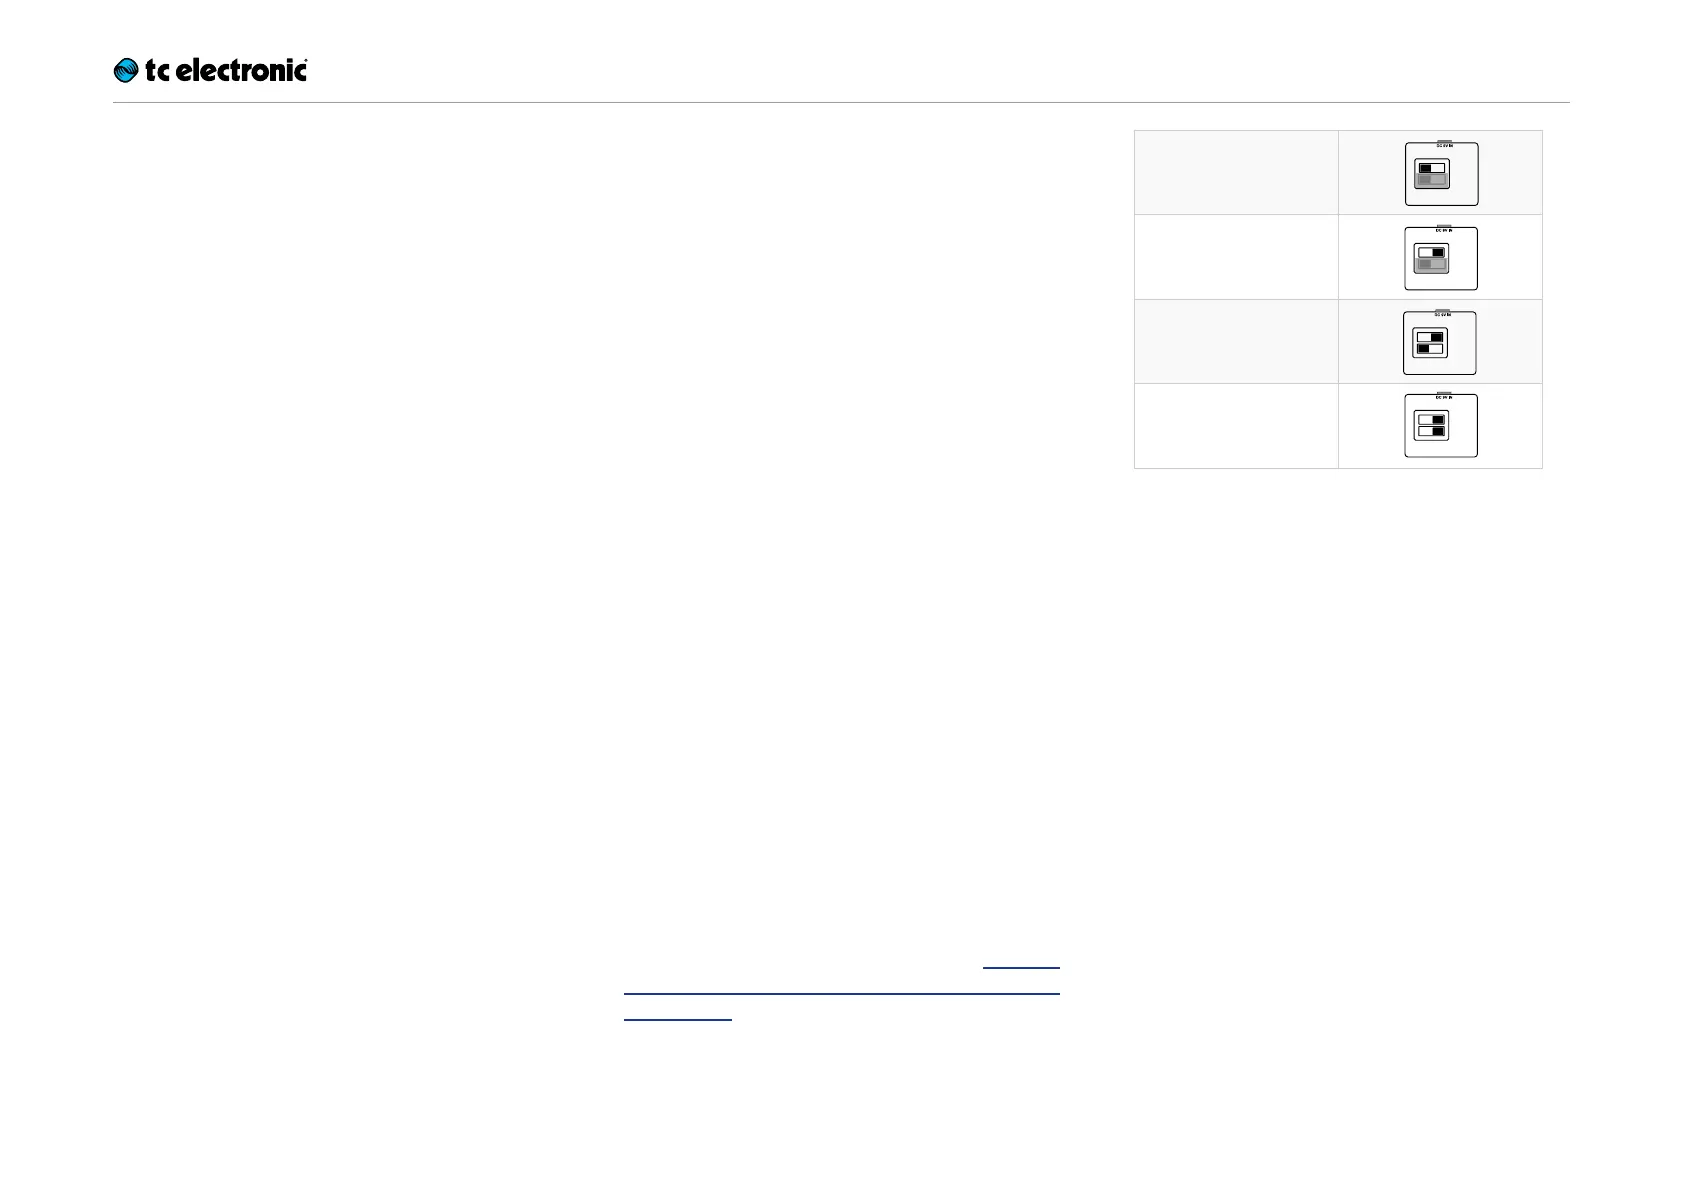
Task: Toggle upper DIP switch in first diagram
Action: (x=1432, y=168)
